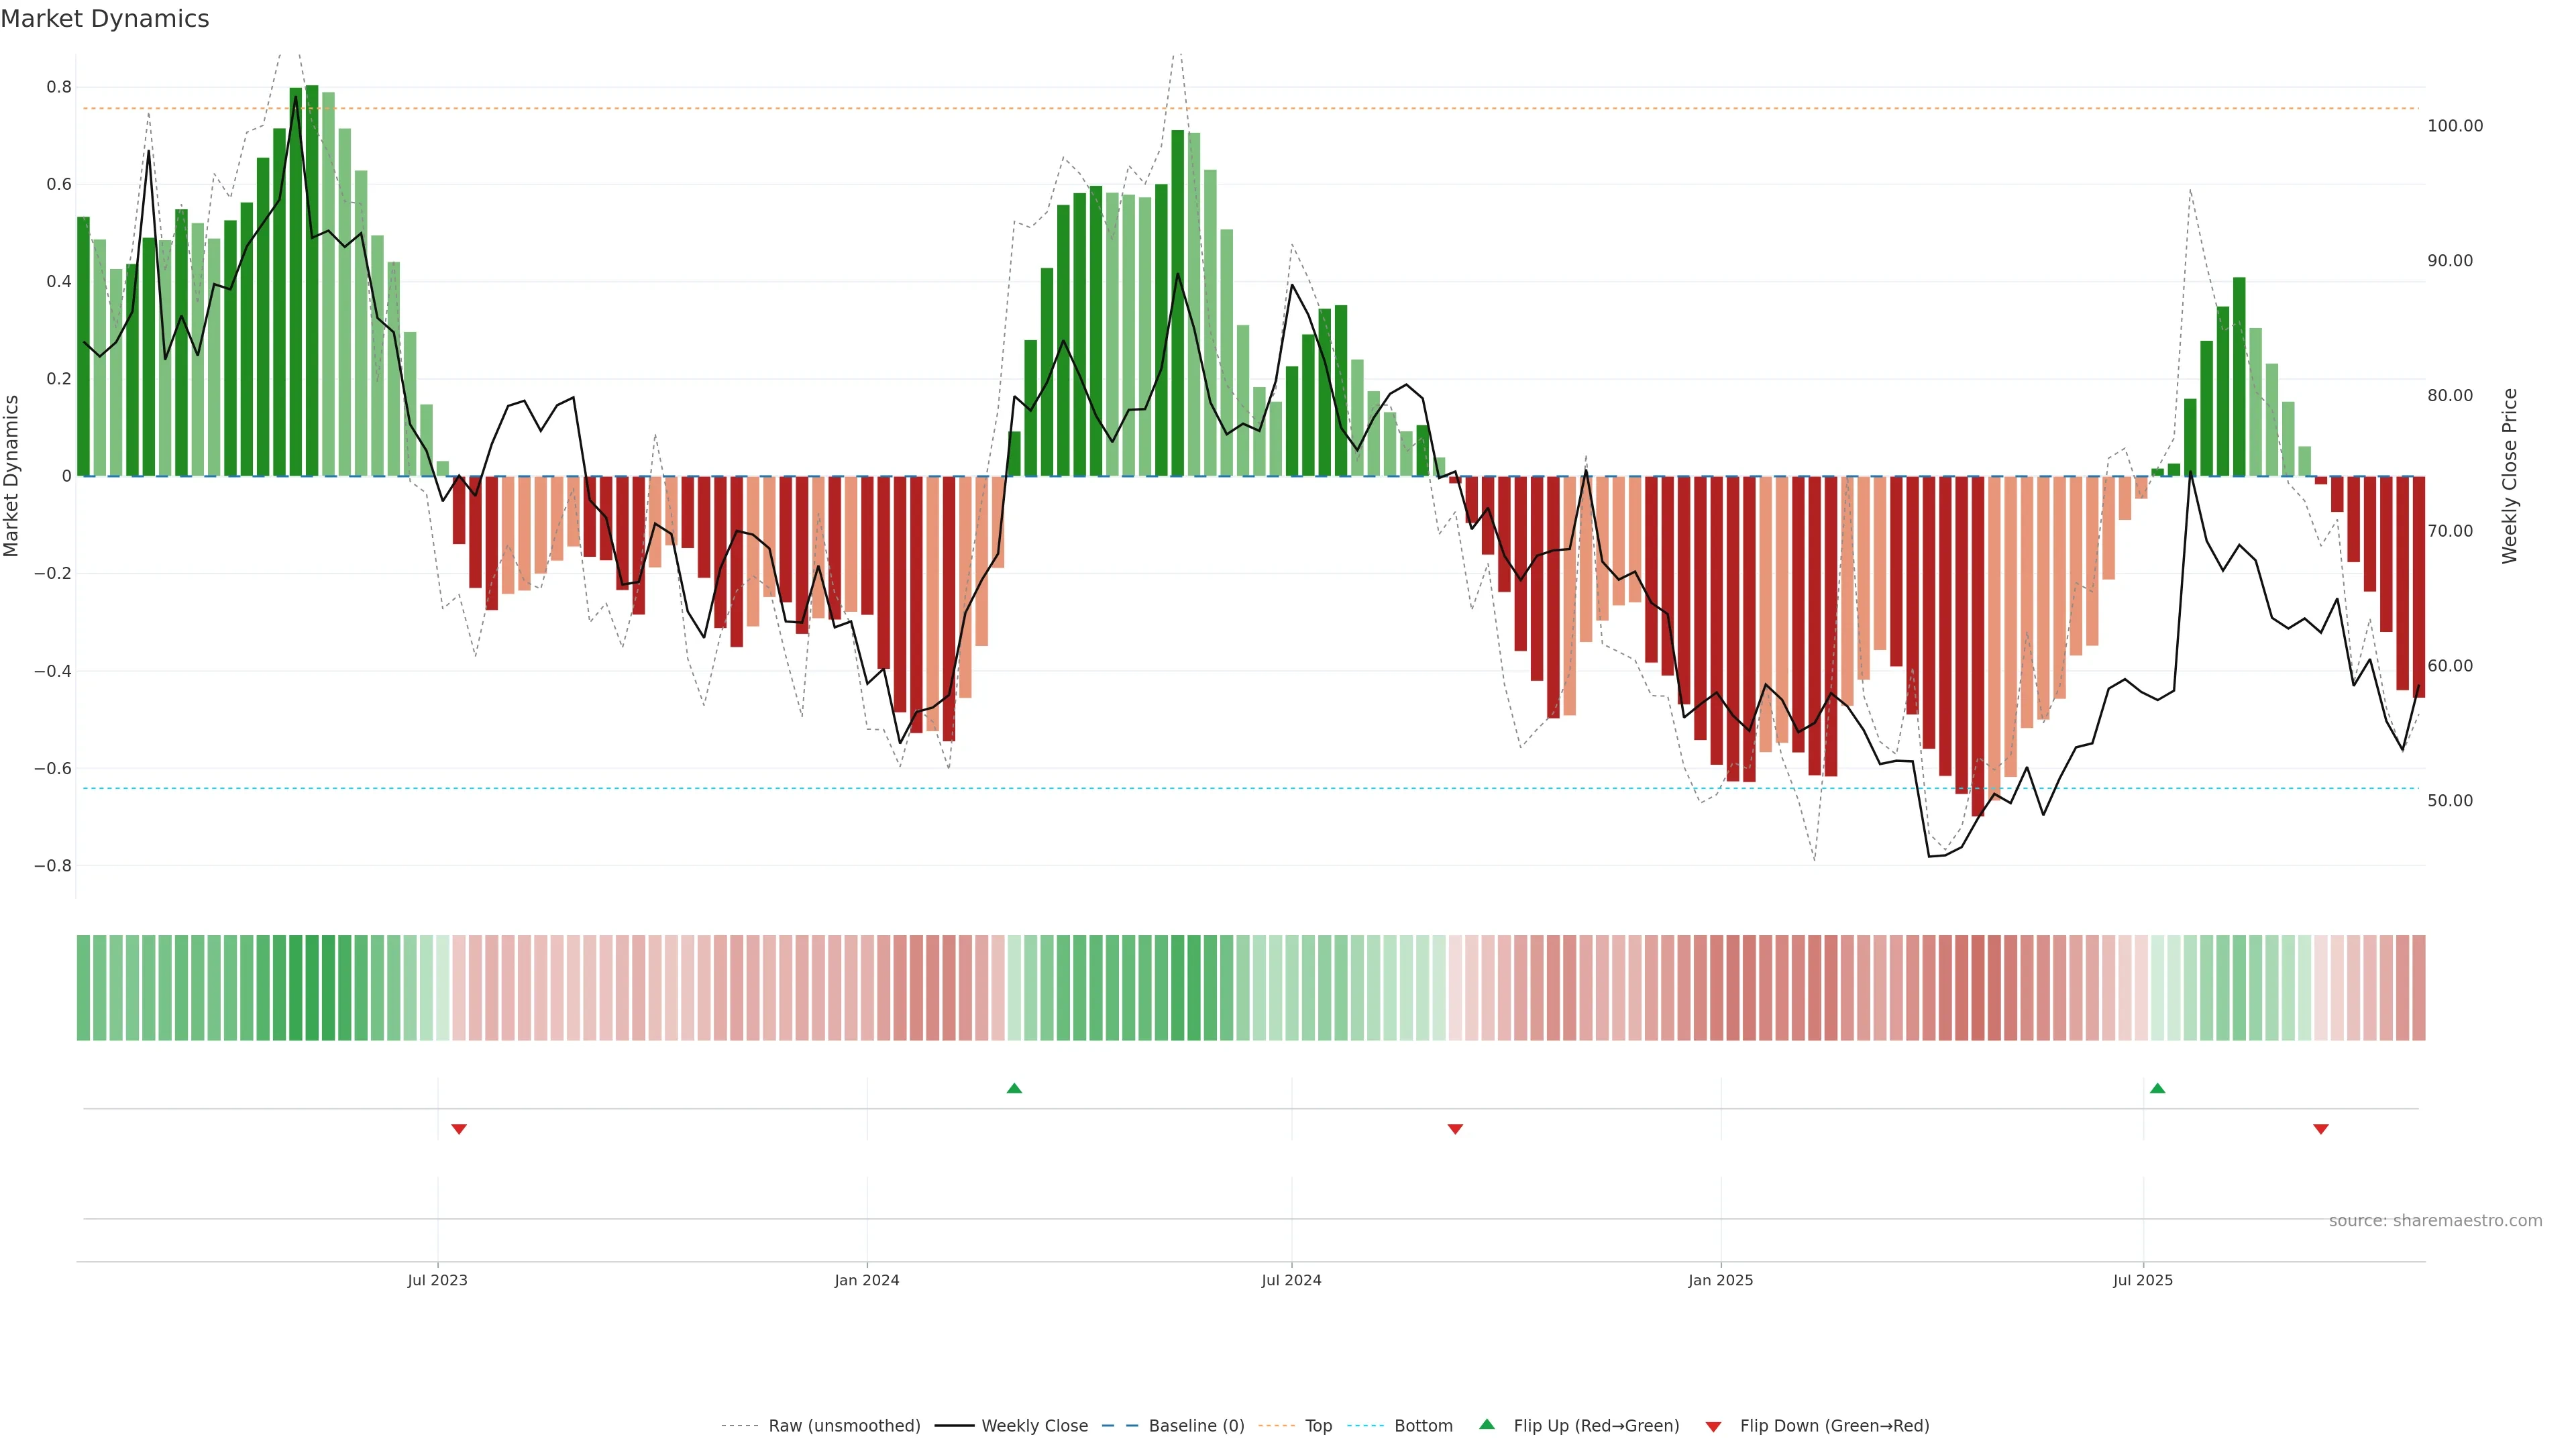Click the source: sharemaestro.com text
This screenshot has width=2576, height=1449.
click(2435, 1221)
